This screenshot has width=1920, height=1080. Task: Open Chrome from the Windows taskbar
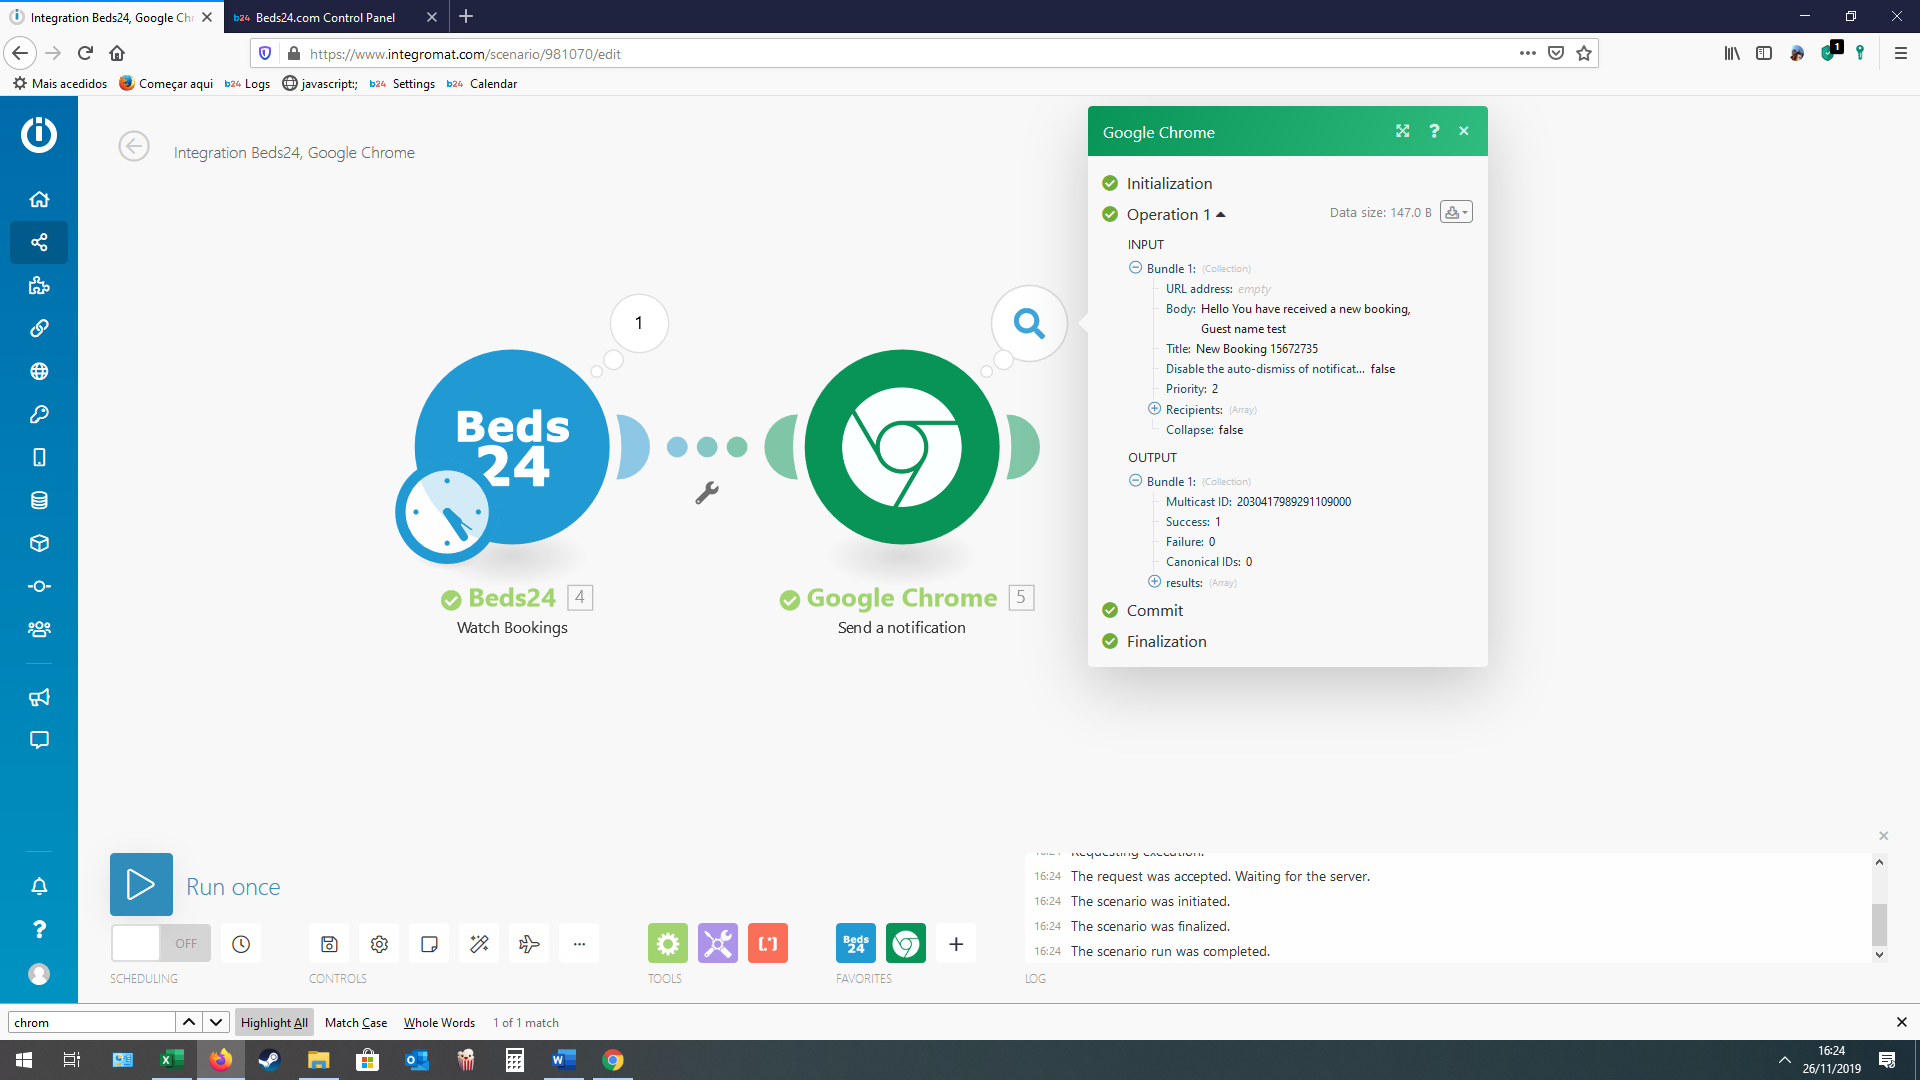click(613, 1060)
